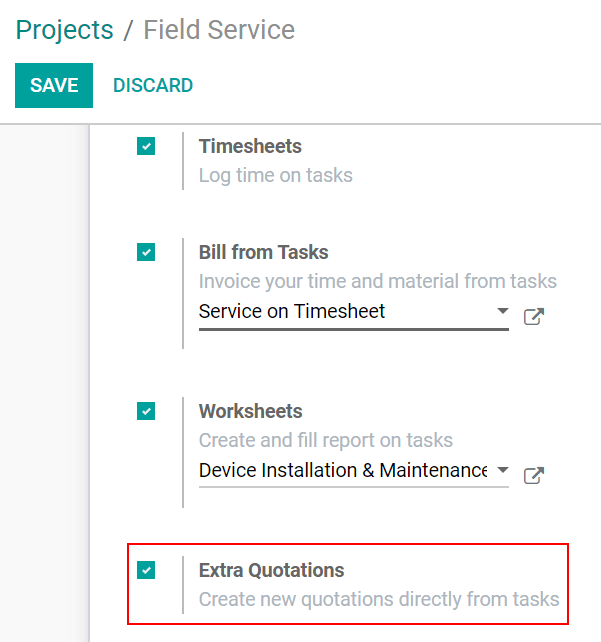Discard the changes

[x=153, y=85]
